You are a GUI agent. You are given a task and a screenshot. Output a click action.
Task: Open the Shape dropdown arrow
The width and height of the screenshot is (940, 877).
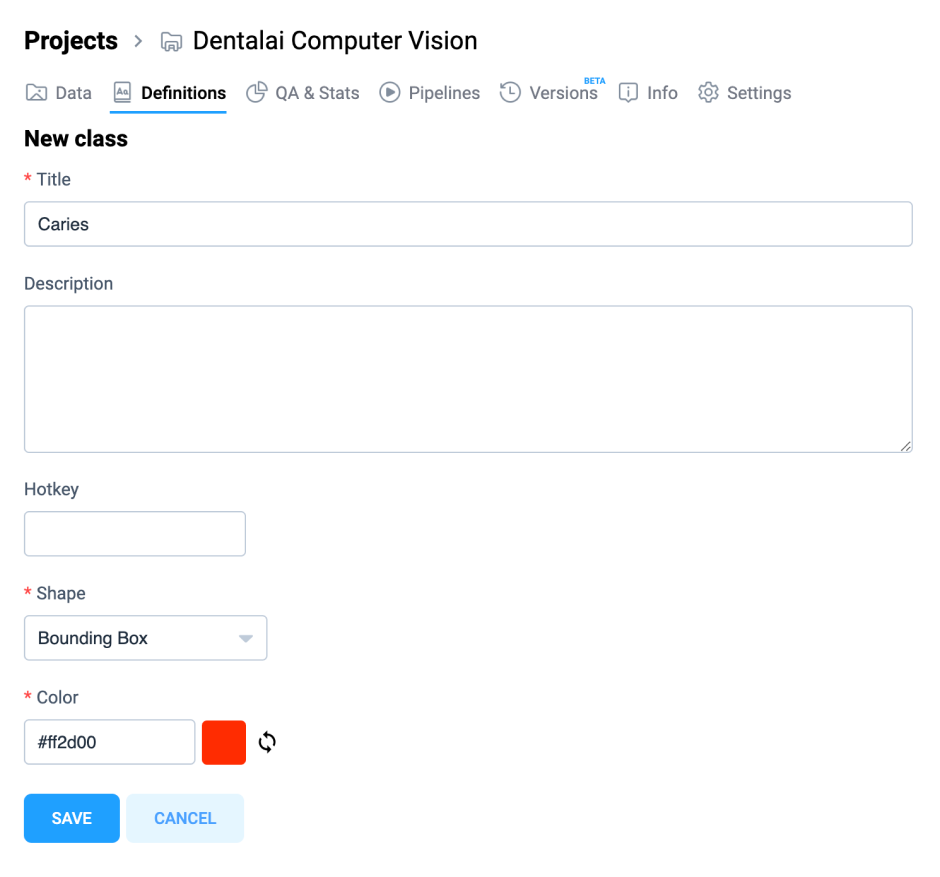point(246,638)
